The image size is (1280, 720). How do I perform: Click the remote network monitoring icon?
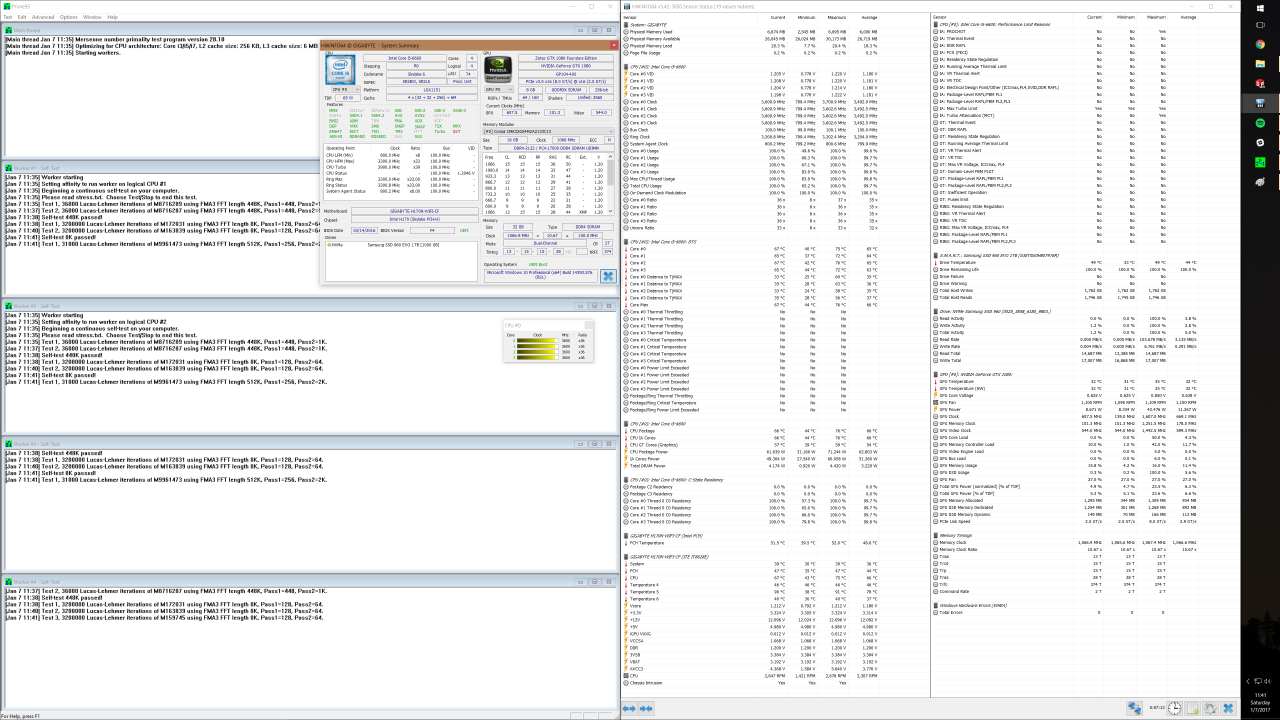(x=1135, y=708)
